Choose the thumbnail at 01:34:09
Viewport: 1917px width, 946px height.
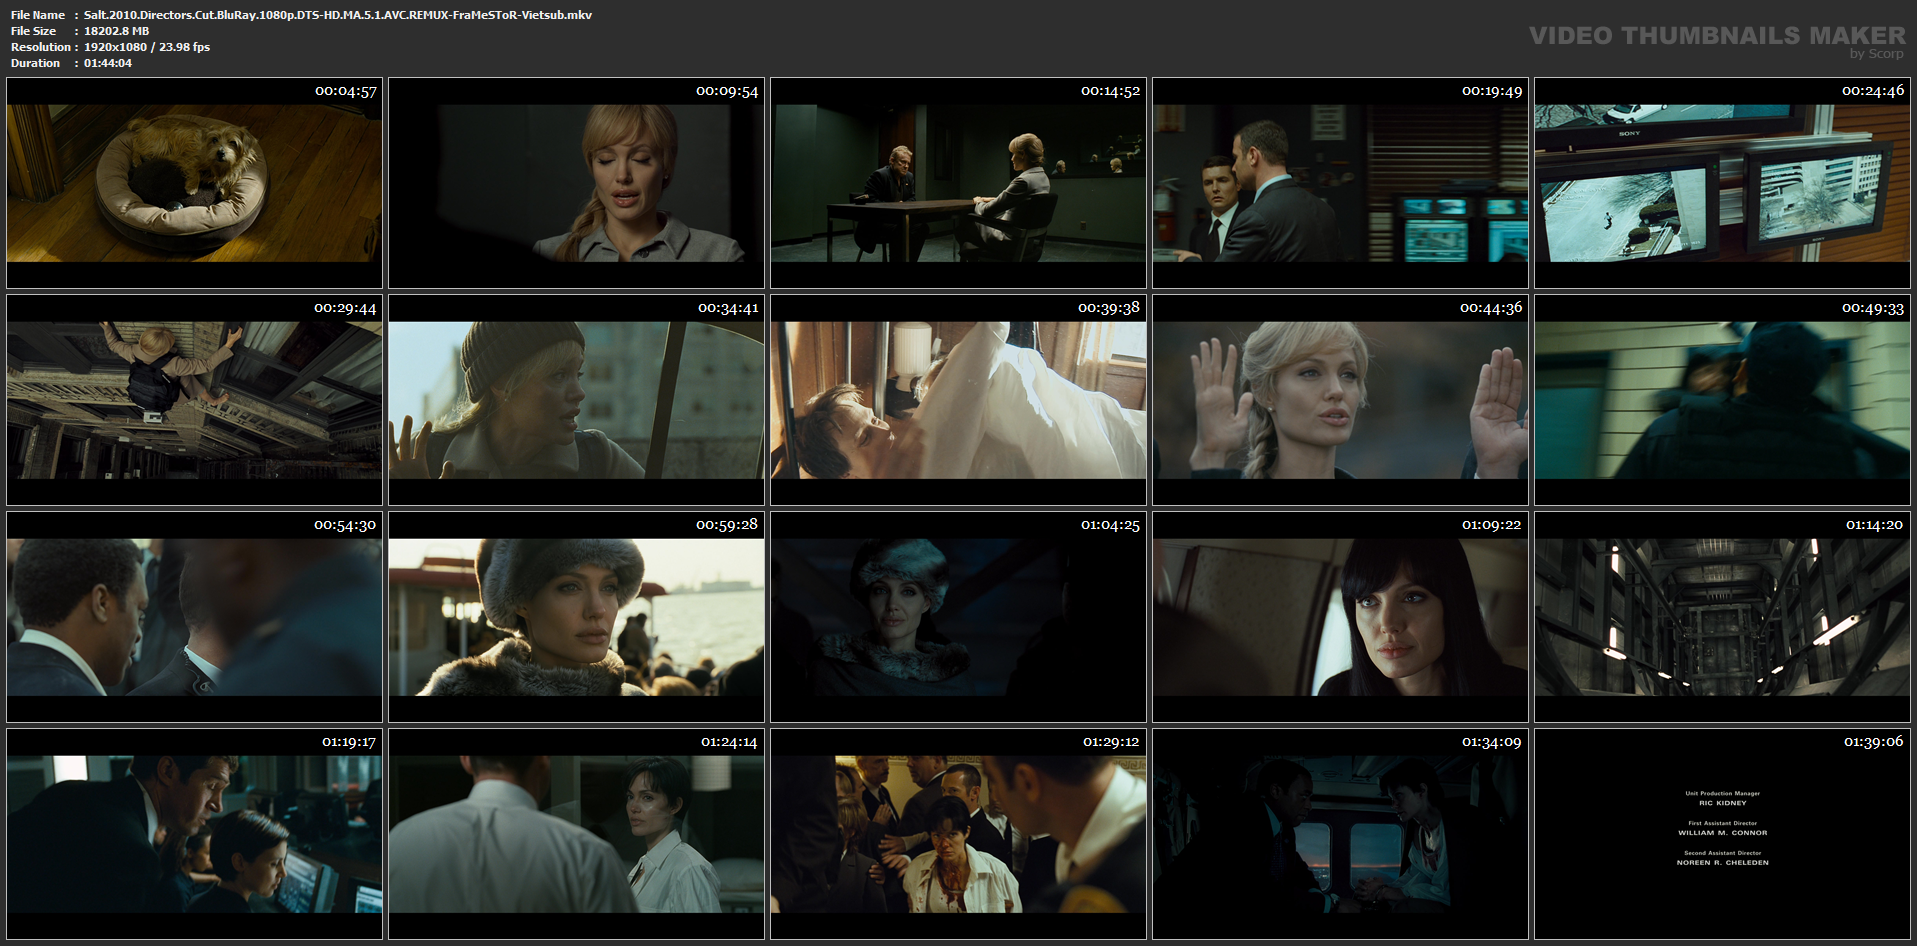point(1340,834)
